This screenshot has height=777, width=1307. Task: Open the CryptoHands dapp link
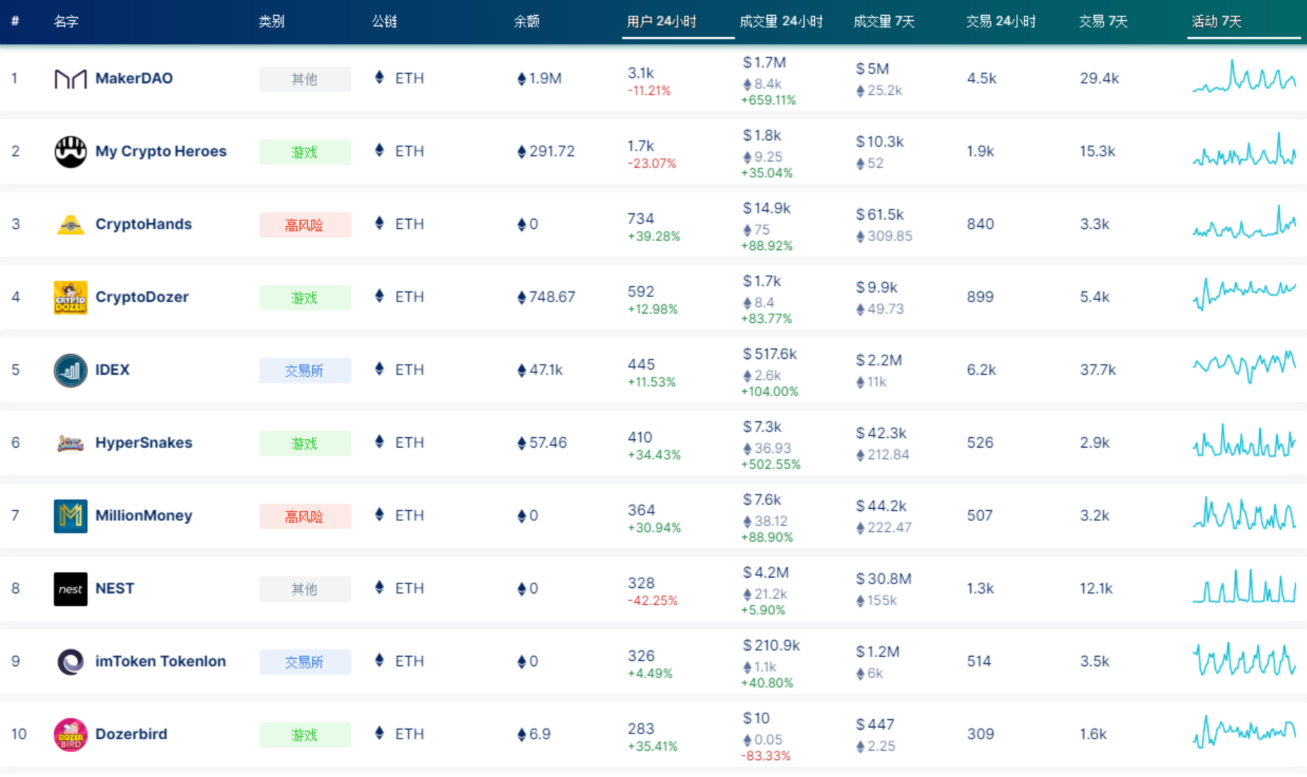143,224
